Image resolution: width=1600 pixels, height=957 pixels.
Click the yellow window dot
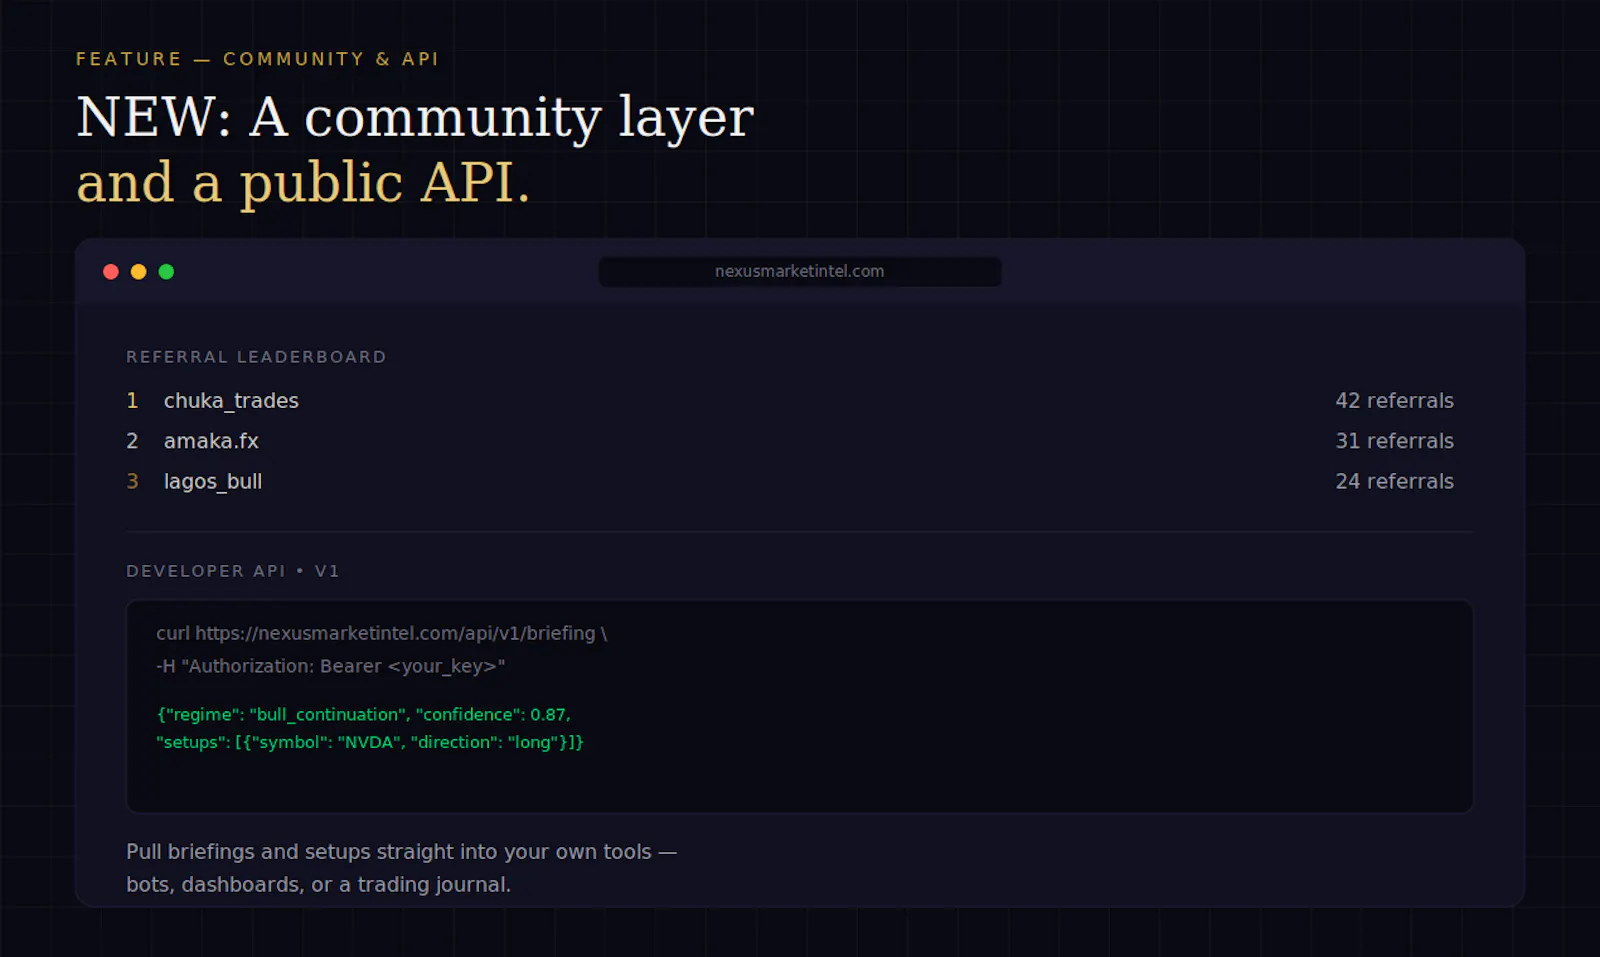click(139, 272)
